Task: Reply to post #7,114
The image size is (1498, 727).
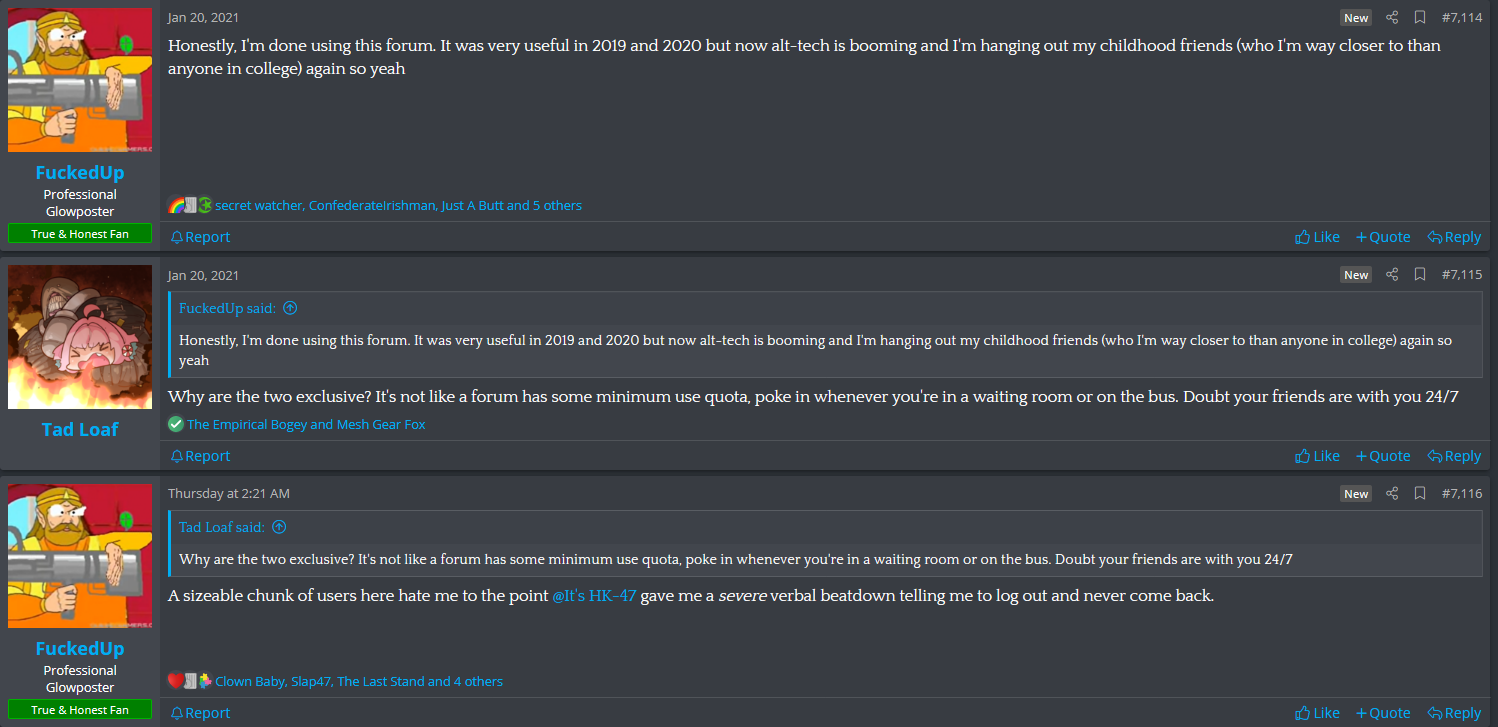Action: click(1454, 237)
